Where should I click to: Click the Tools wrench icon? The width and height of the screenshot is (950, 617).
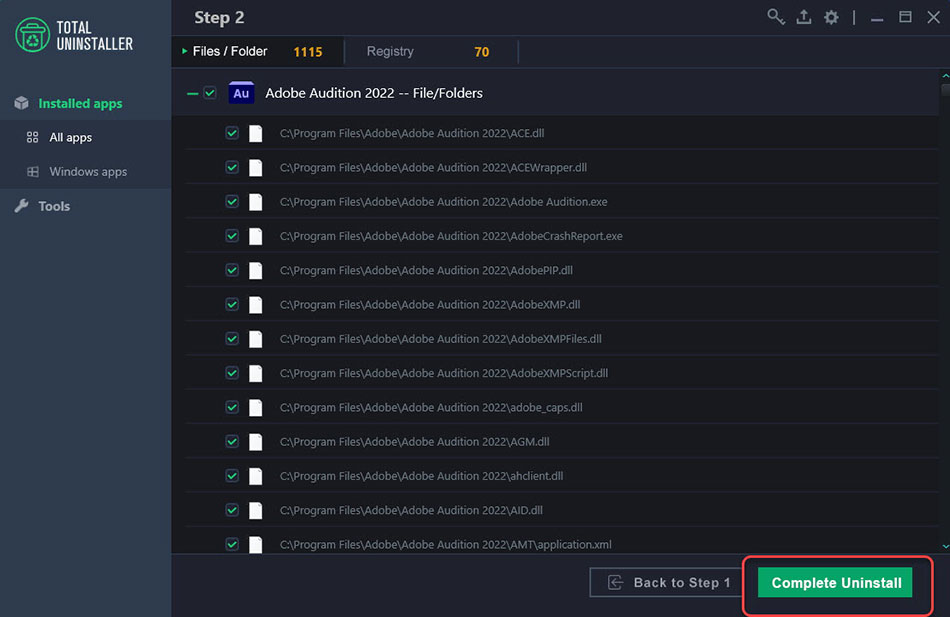pyautogui.click(x=22, y=206)
